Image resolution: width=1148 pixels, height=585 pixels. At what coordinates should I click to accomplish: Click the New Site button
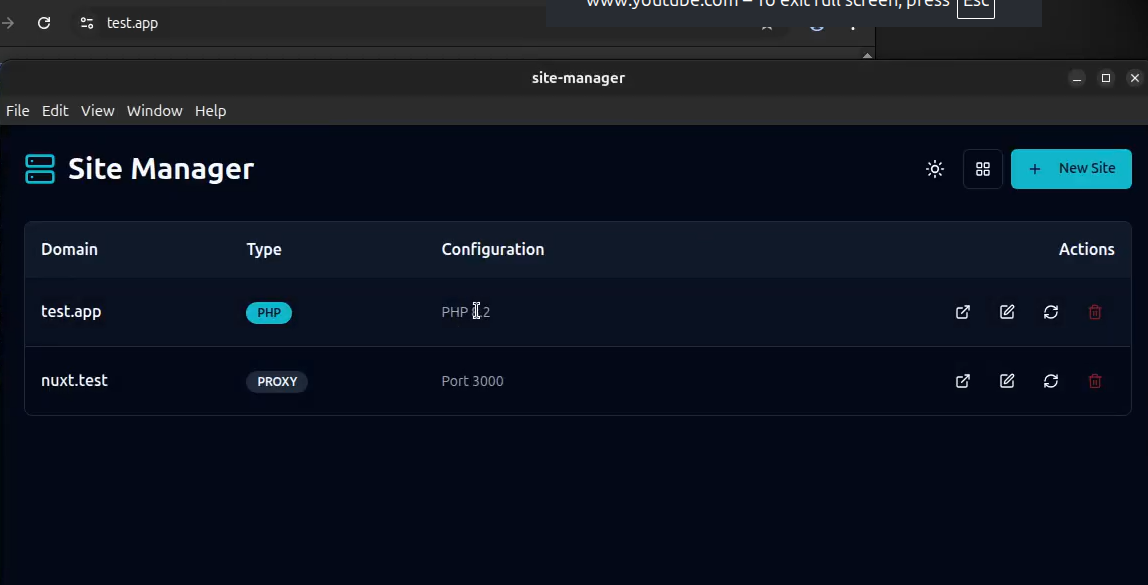(1071, 169)
